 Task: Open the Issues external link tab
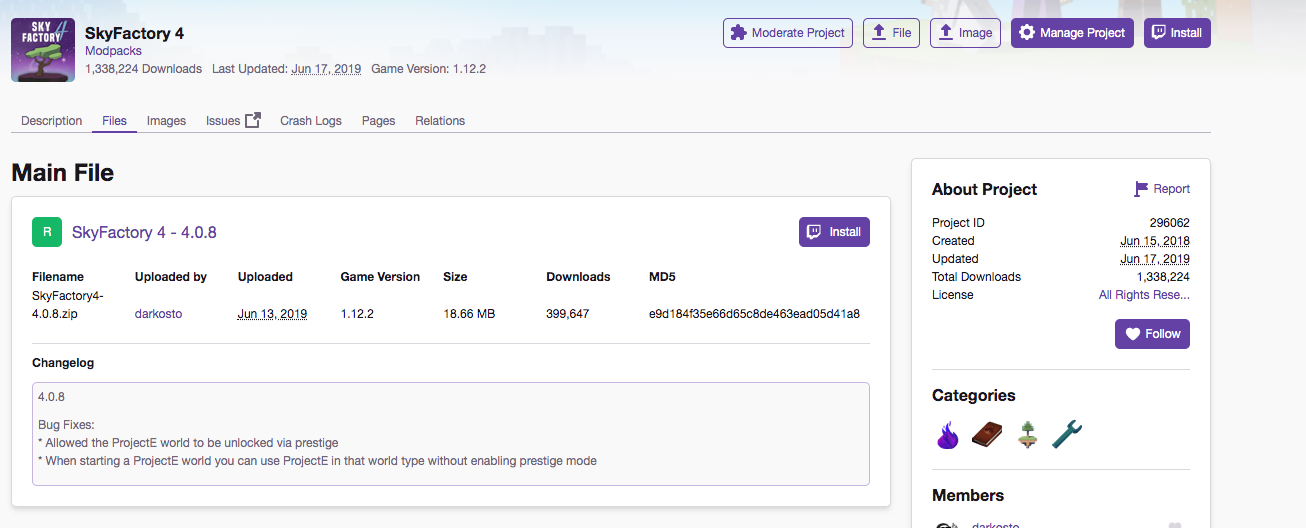(233, 121)
